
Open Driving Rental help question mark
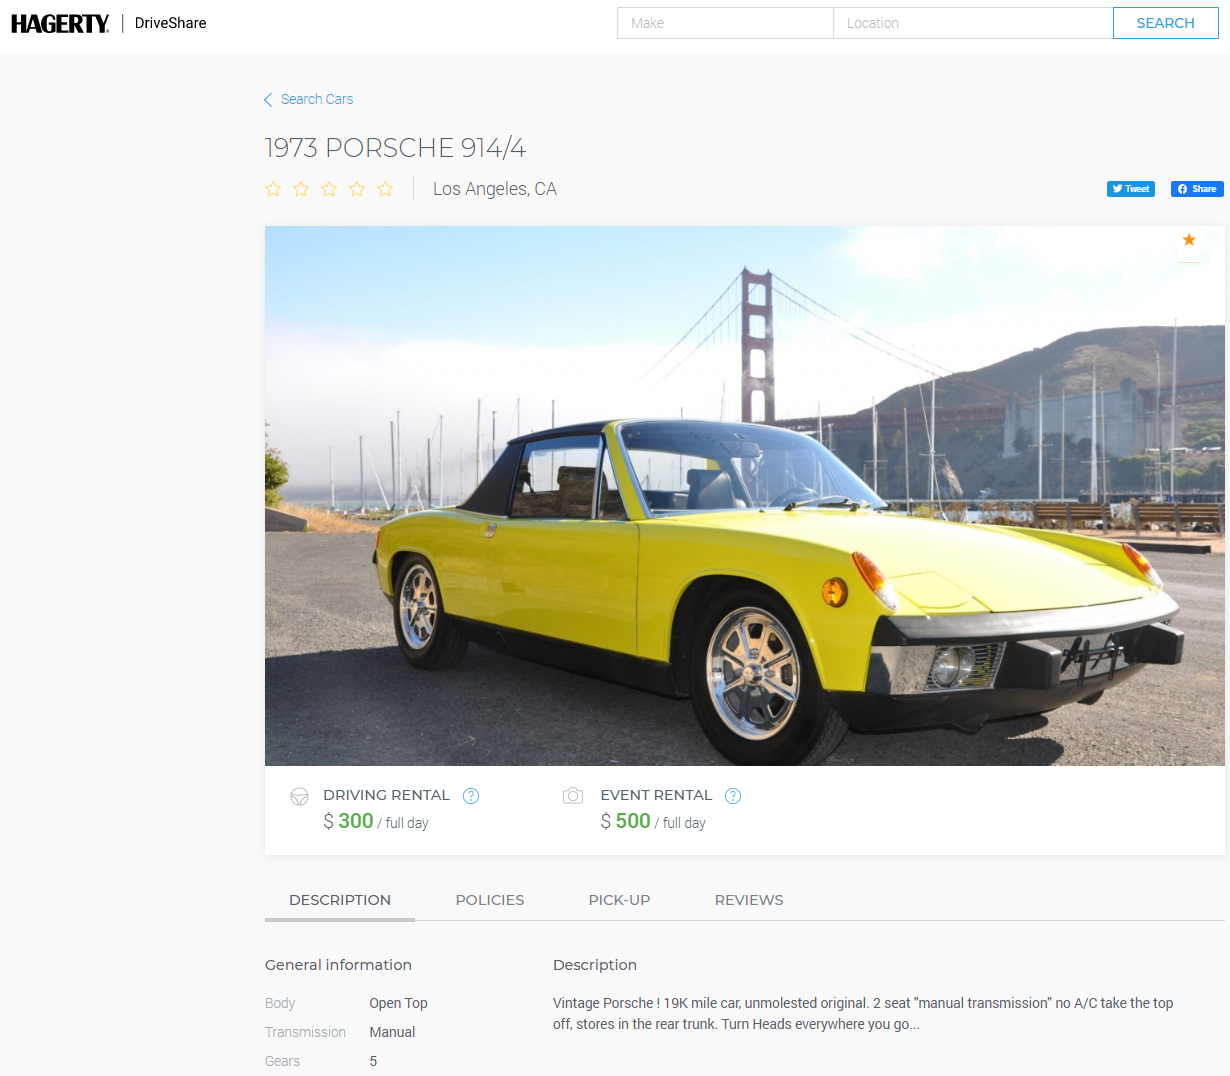pyautogui.click(x=471, y=796)
